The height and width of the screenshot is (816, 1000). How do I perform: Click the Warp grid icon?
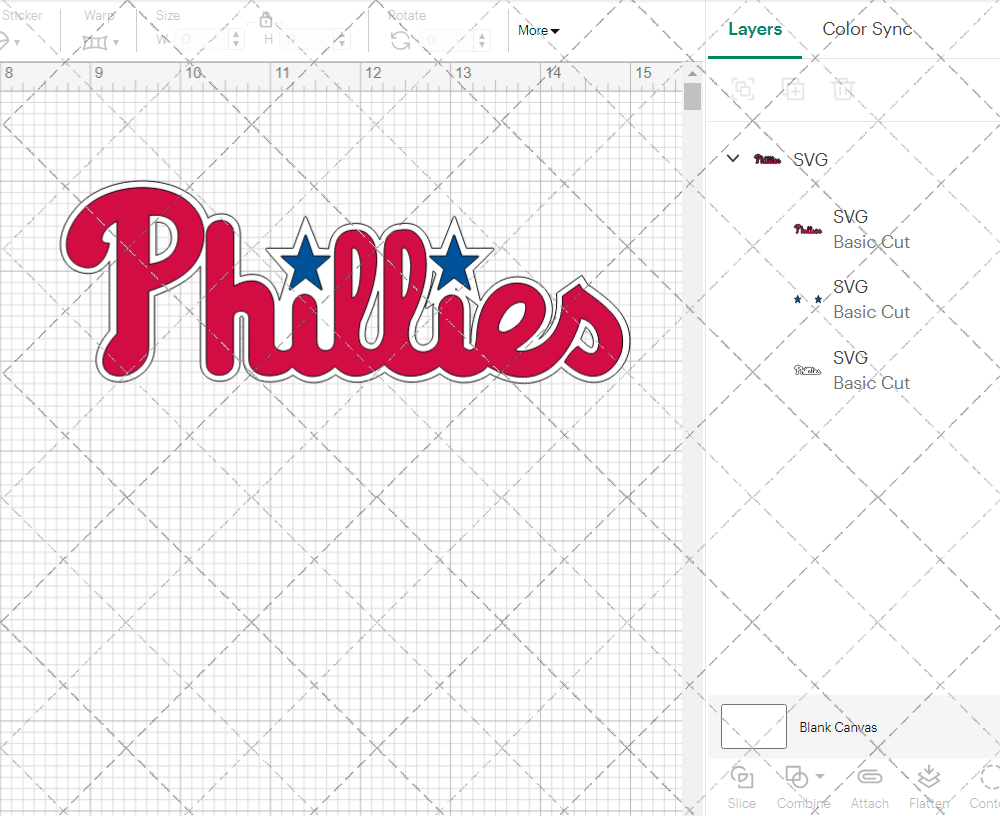tap(95, 42)
